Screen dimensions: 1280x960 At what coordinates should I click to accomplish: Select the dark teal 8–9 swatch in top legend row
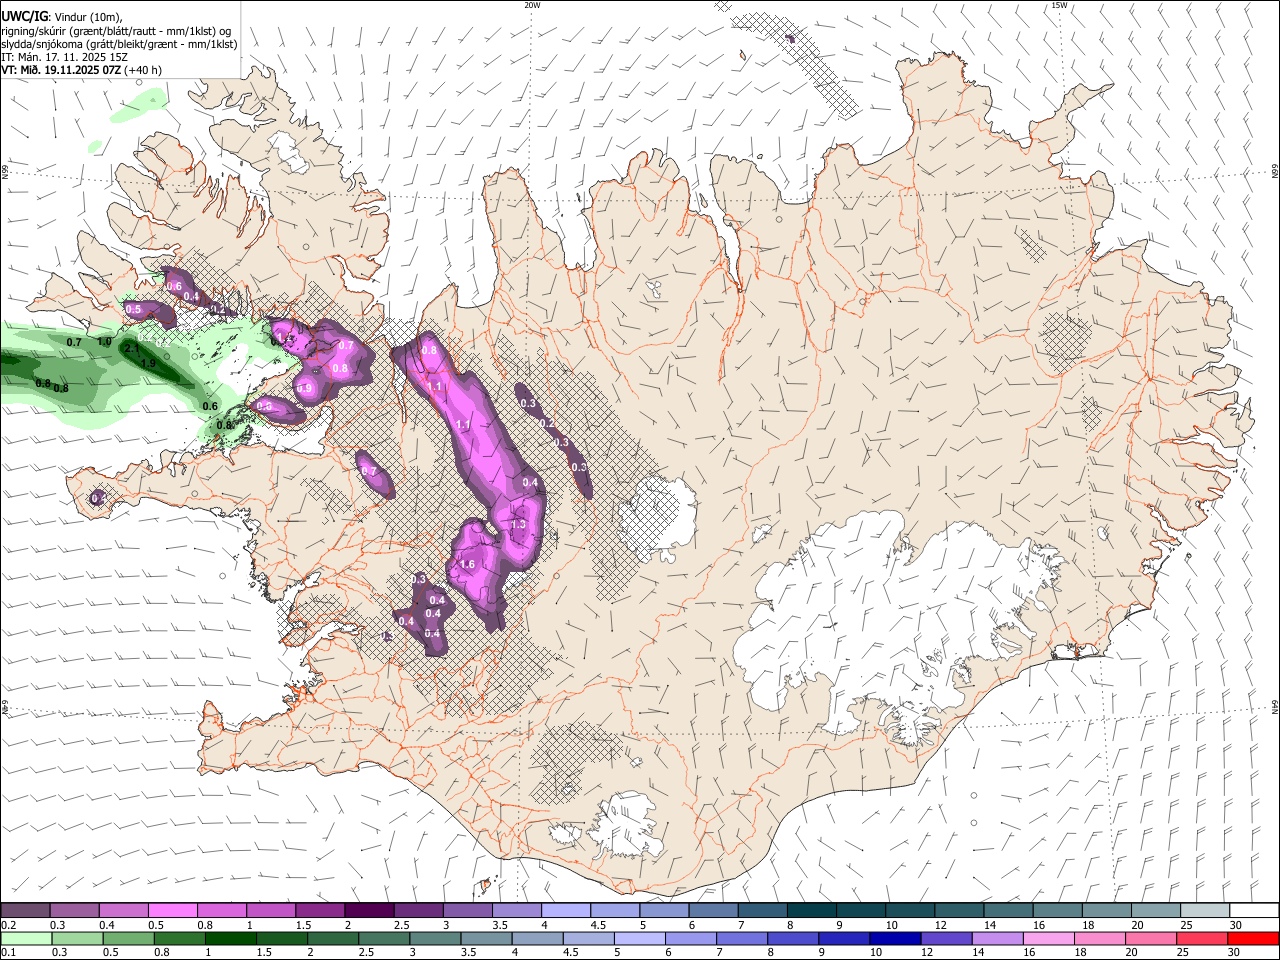click(x=812, y=910)
